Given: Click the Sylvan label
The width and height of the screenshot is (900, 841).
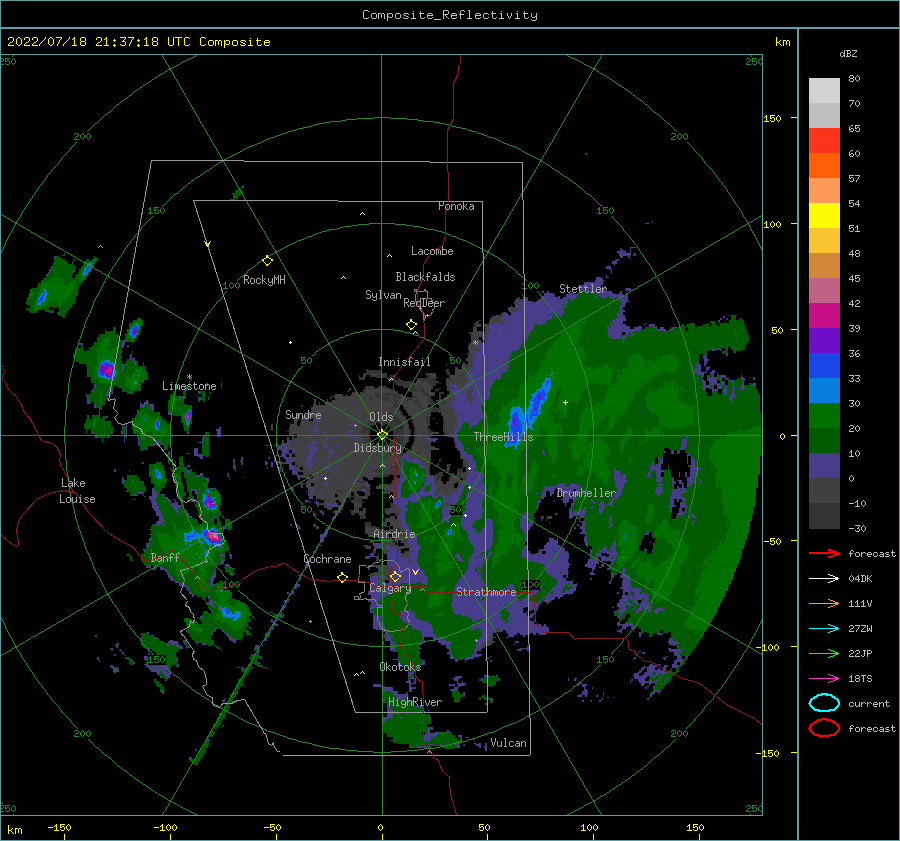Looking at the screenshot, I should (383, 295).
